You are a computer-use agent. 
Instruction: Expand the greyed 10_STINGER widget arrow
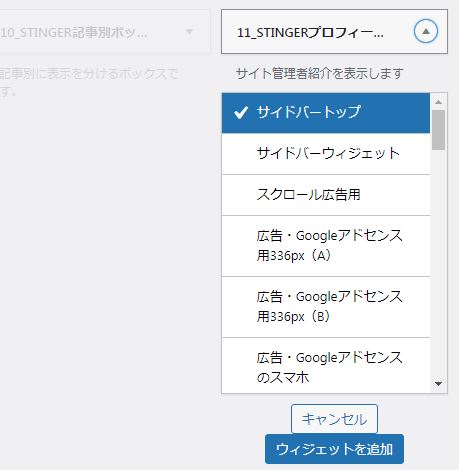[189, 32]
